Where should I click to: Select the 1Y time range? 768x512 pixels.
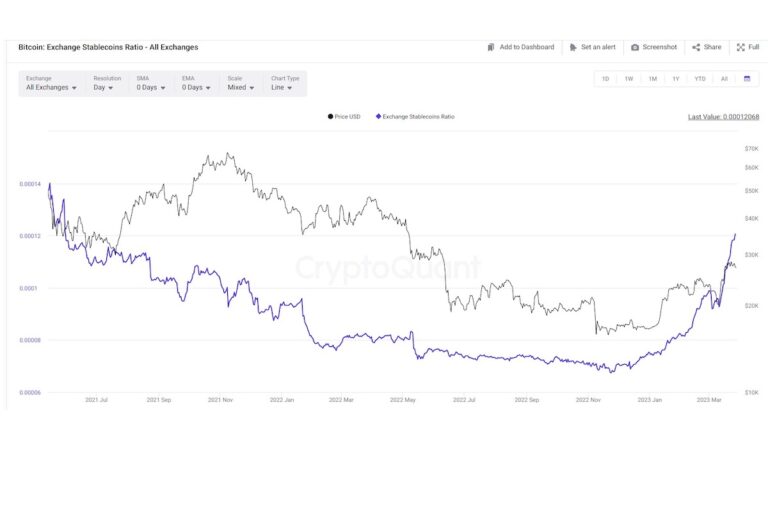tap(676, 79)
